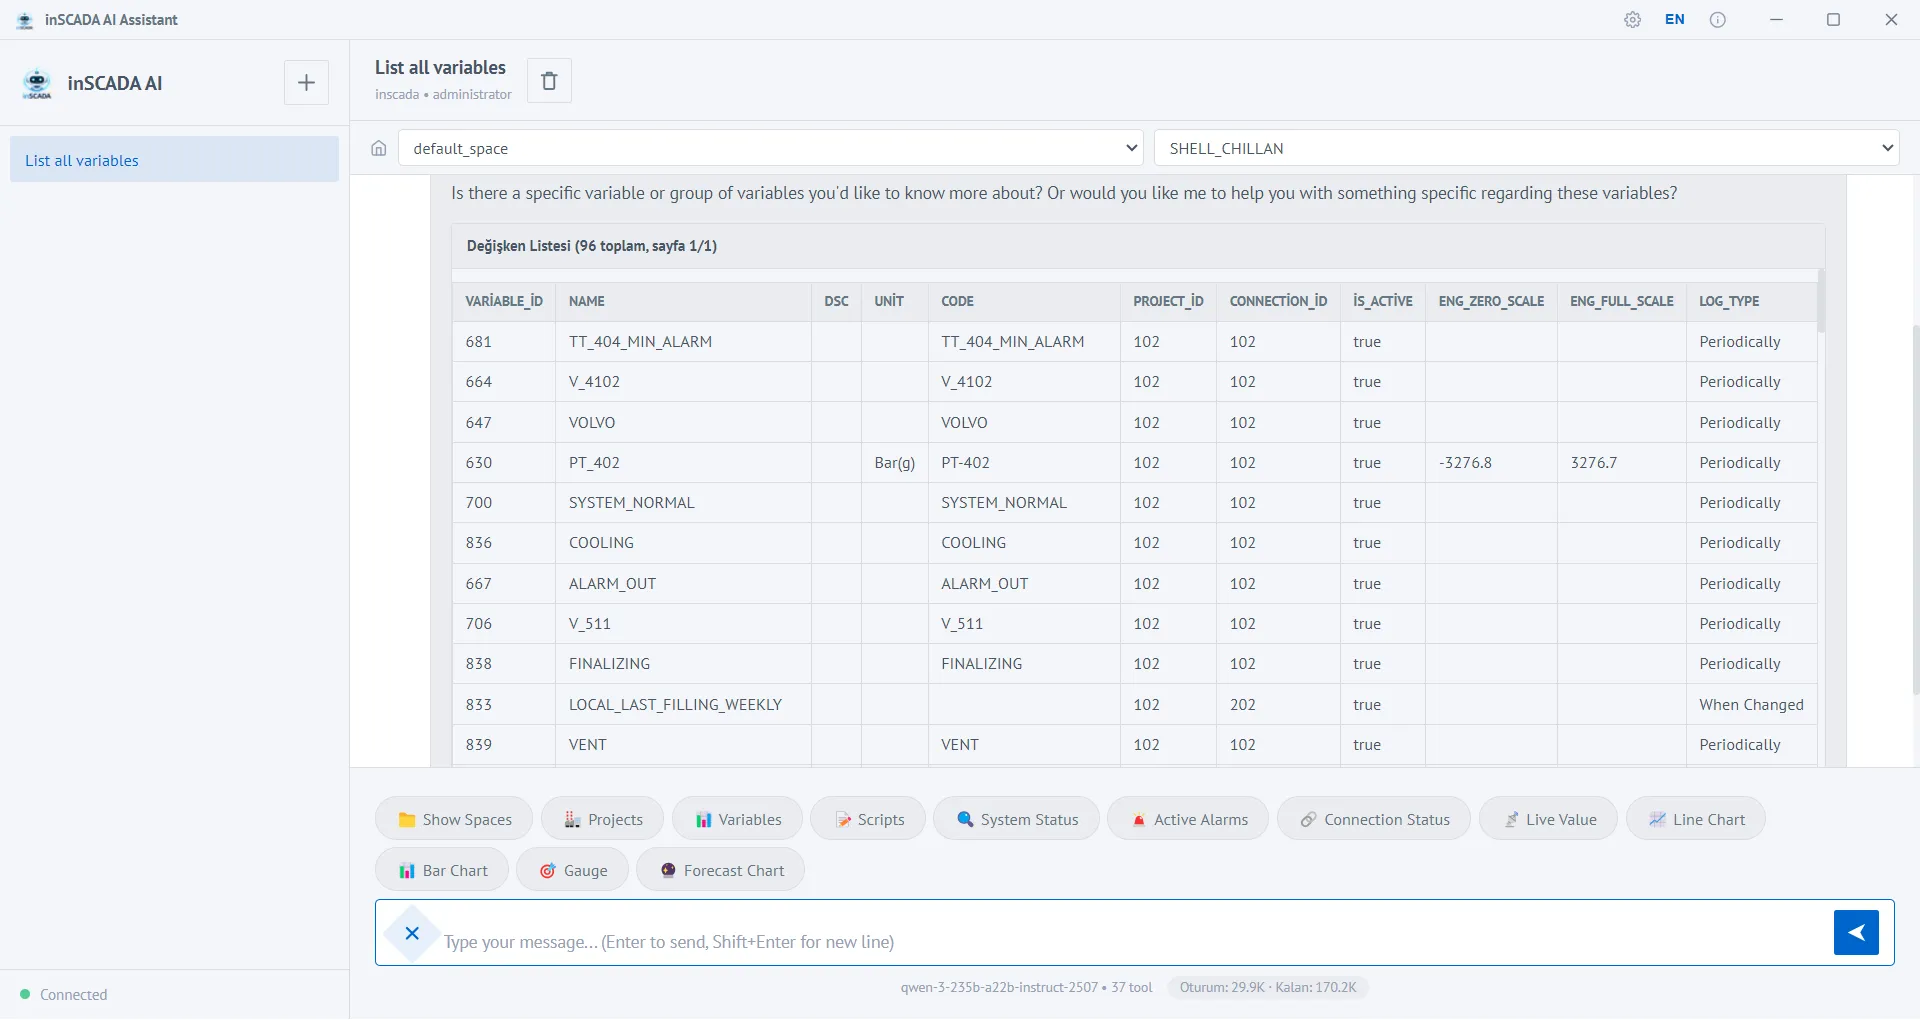Send the message with the arrow button

pos(1856,932)
